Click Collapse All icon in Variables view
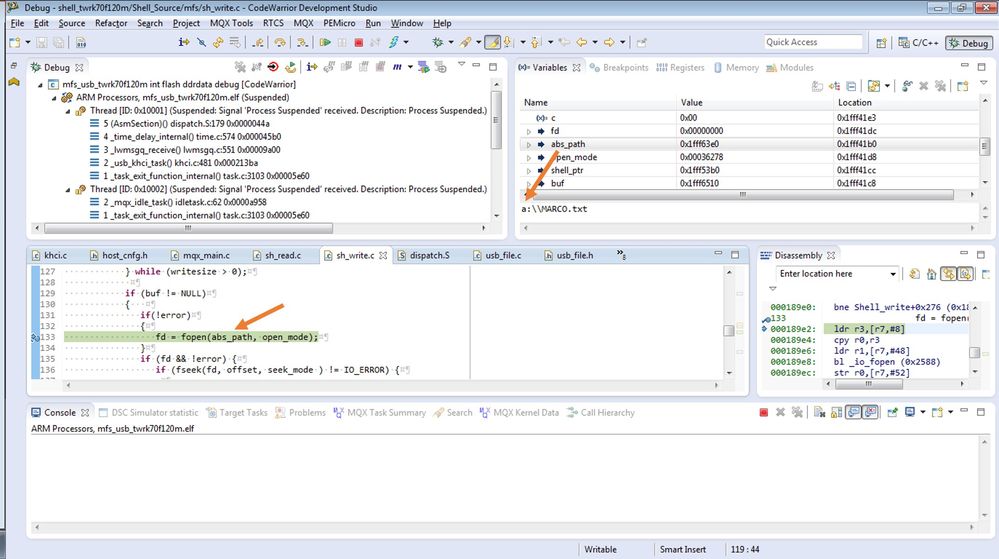The width and height of the screenshot is (999, 559). [x=851, y=86]
